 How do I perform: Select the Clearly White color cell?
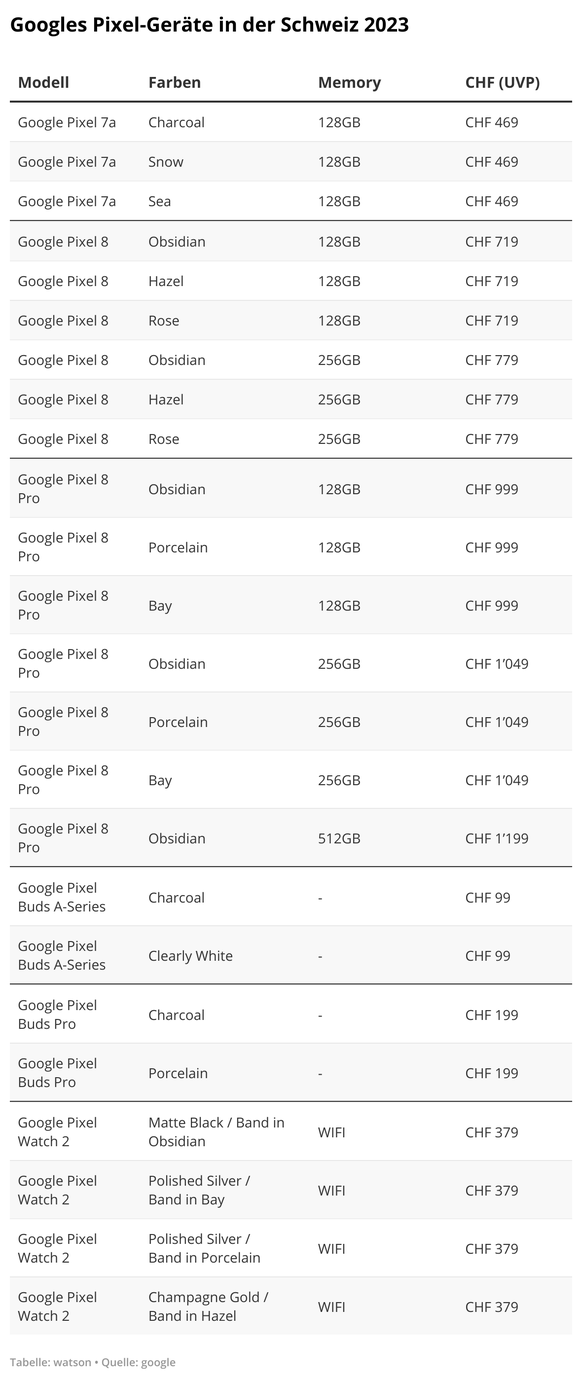pyautogui.click(x=190, y=956)
